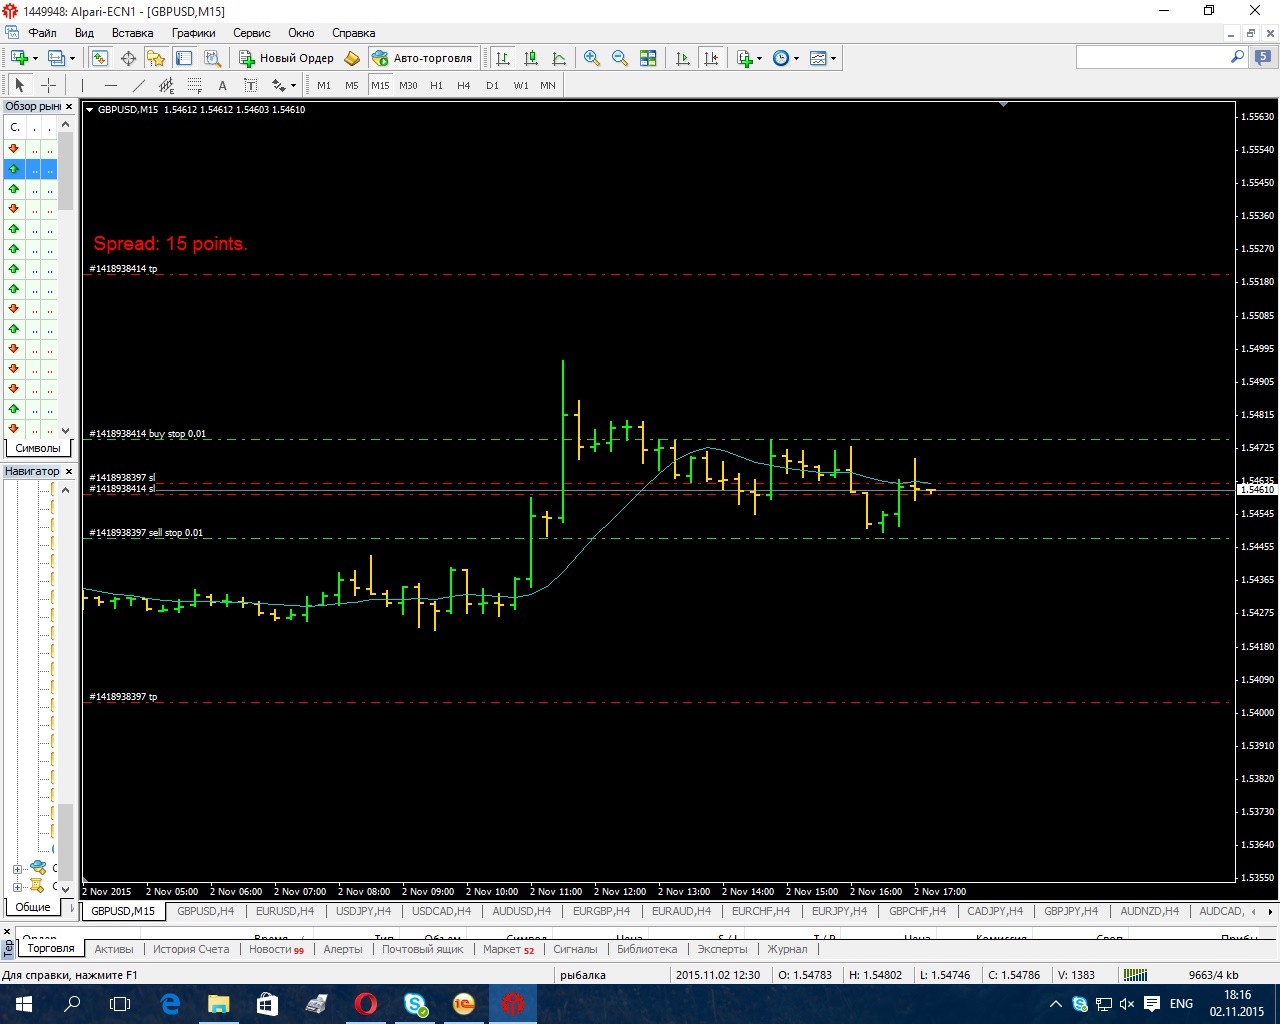Switch to bar chart mode
Screen dimensions: 1280x1024
pos(503,58)
